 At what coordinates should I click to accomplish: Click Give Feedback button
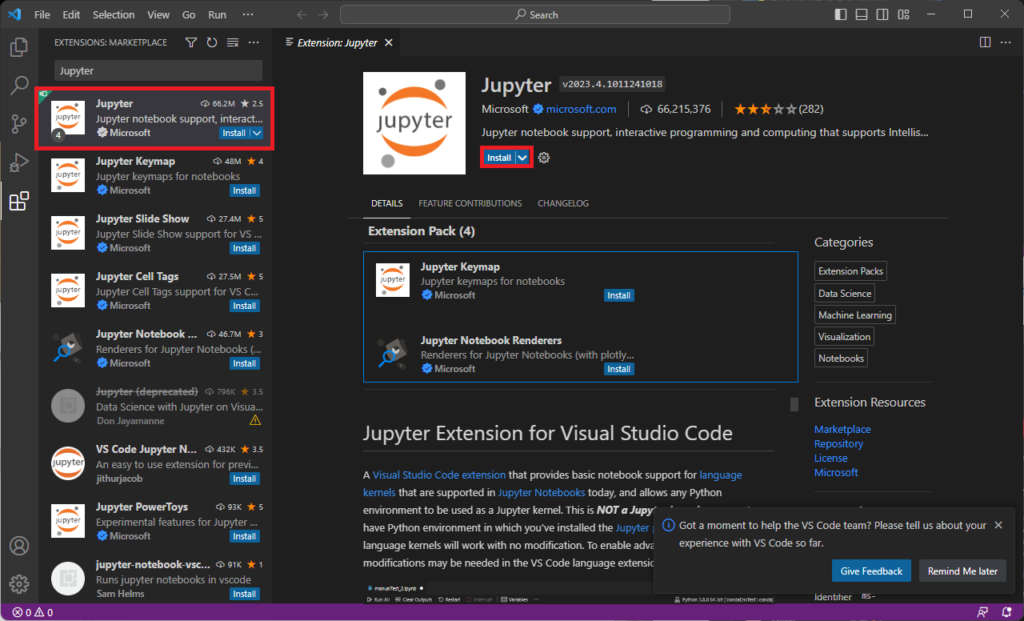tap(871, 571)
